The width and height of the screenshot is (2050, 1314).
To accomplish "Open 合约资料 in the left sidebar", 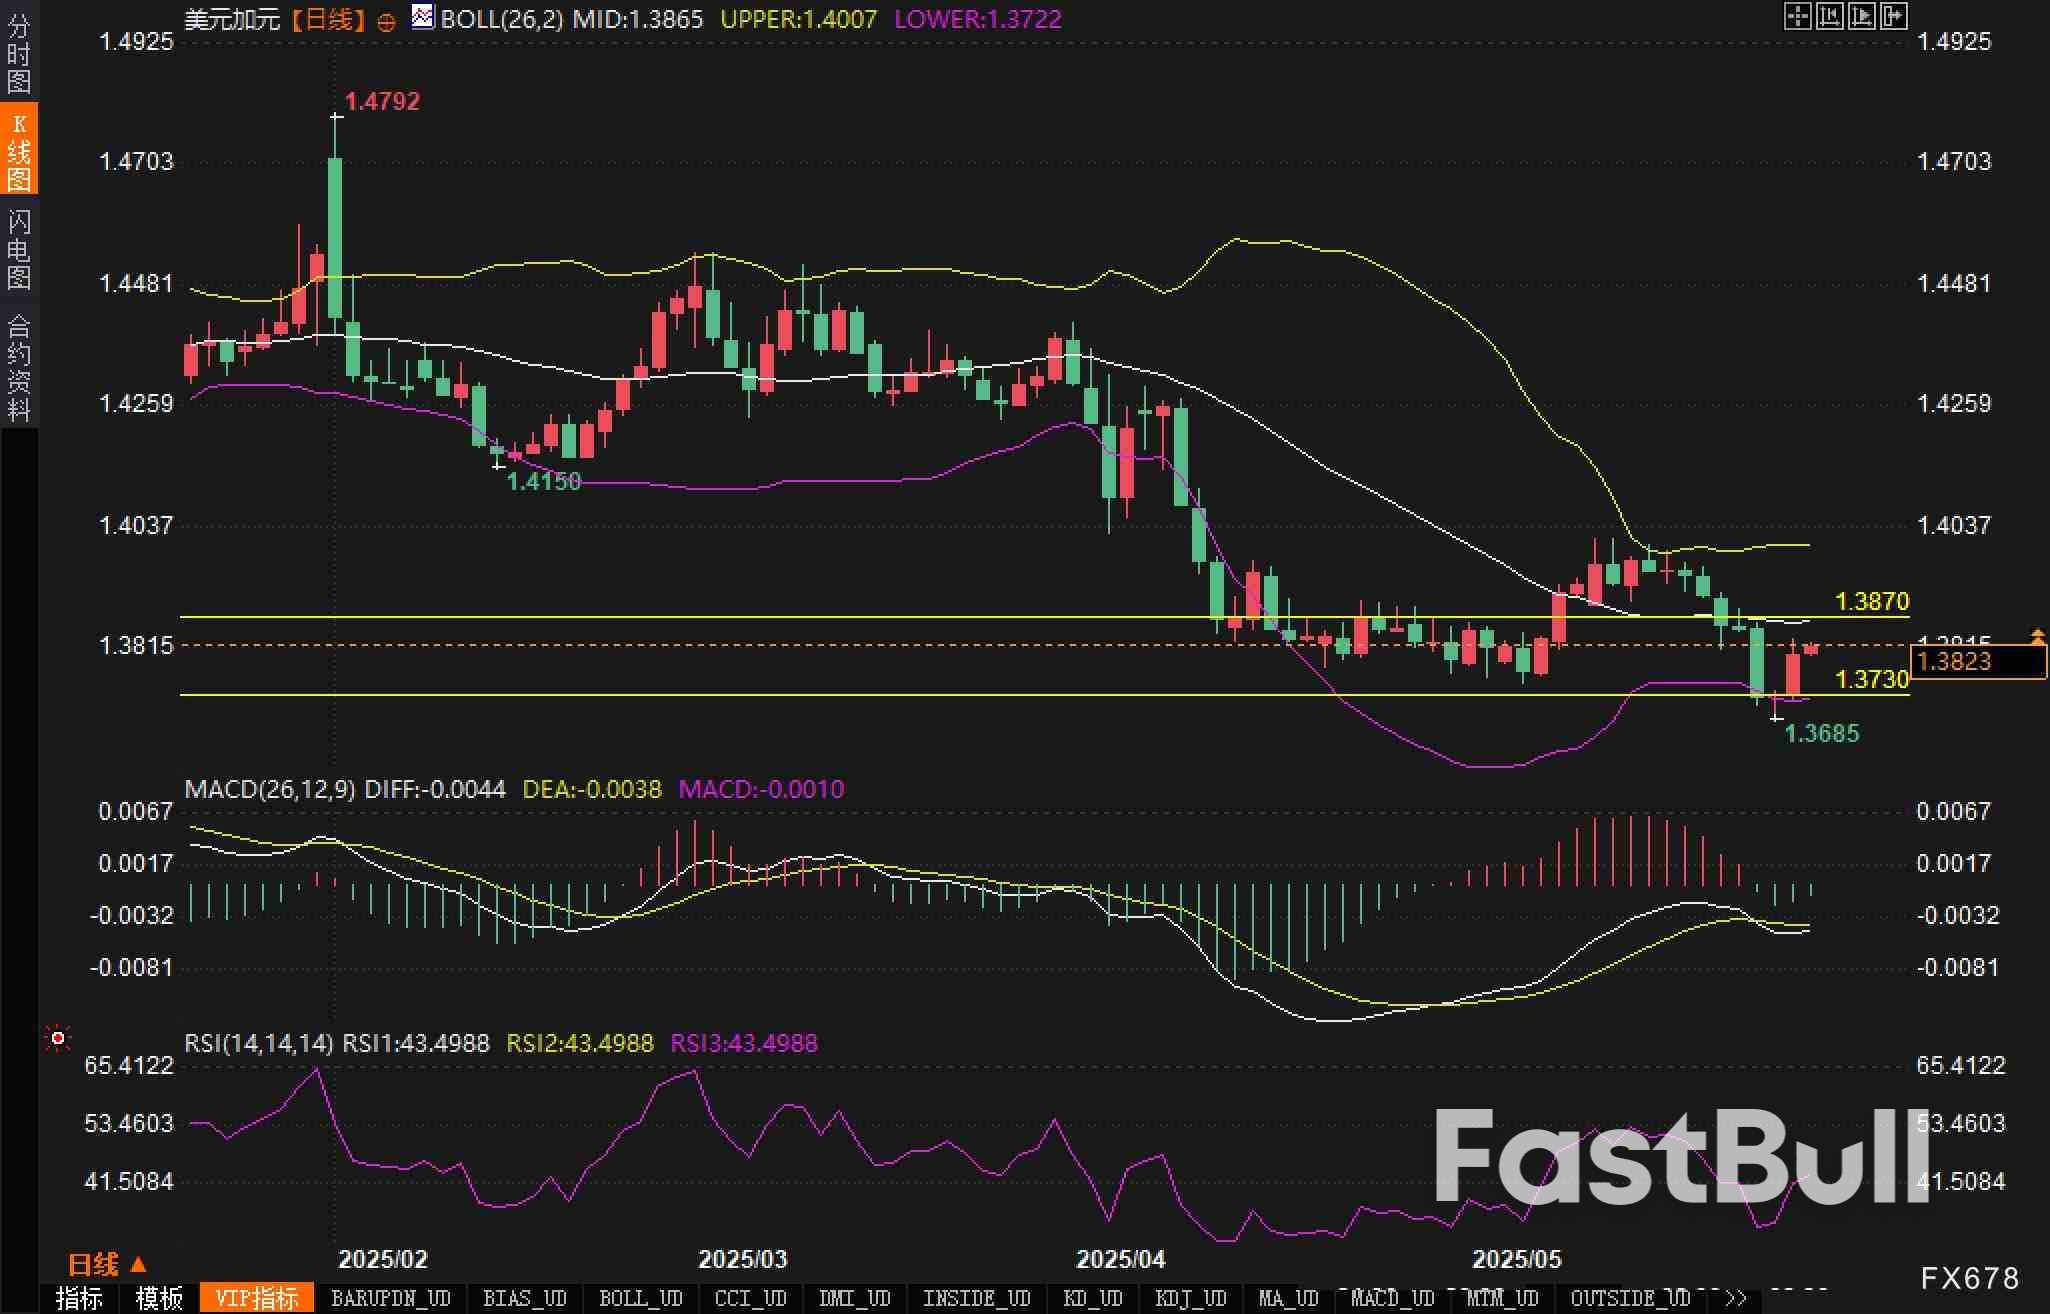I will (x=18, y=368).
